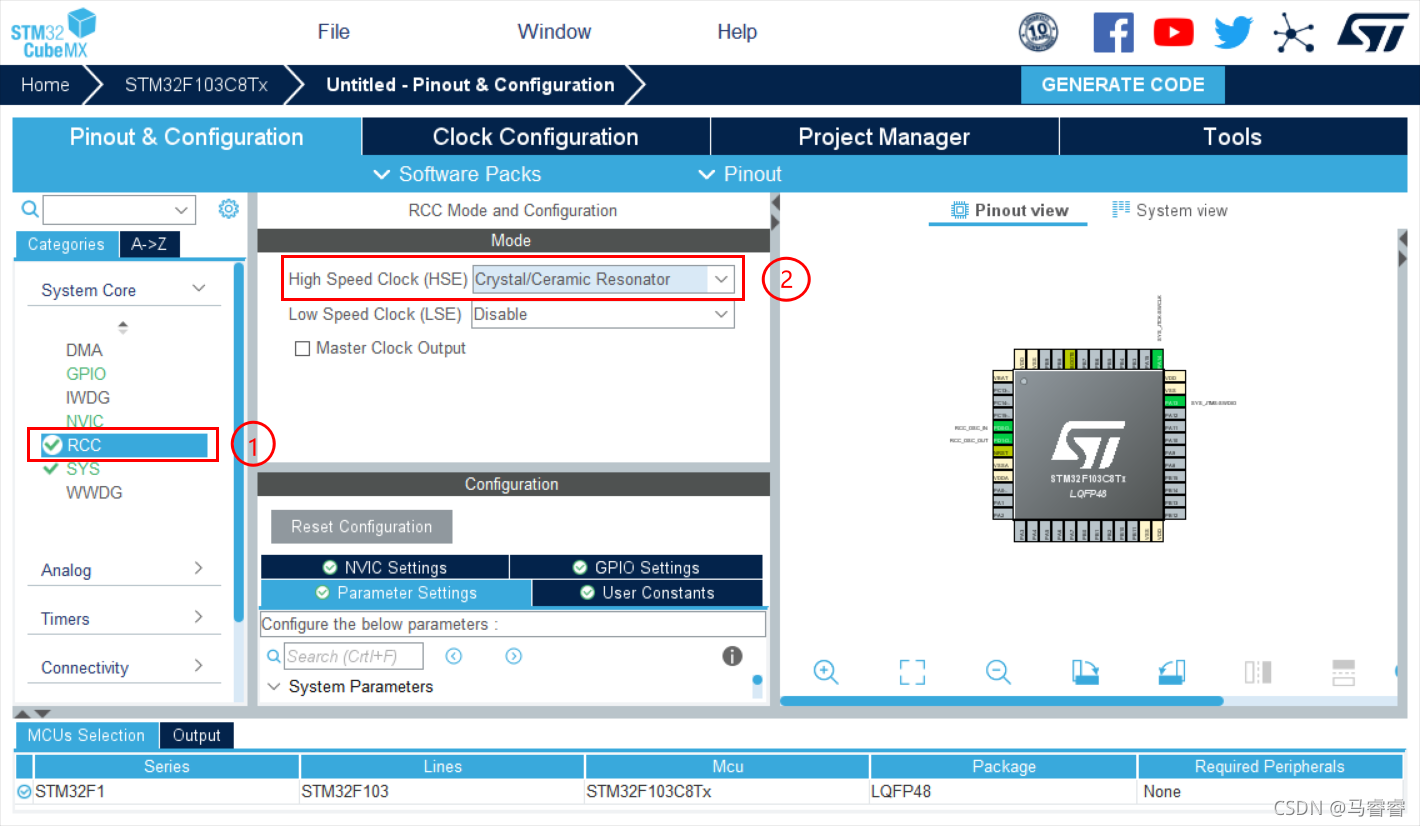
Task: Click the STM32CubeMX logo icon
Action: 54,33
